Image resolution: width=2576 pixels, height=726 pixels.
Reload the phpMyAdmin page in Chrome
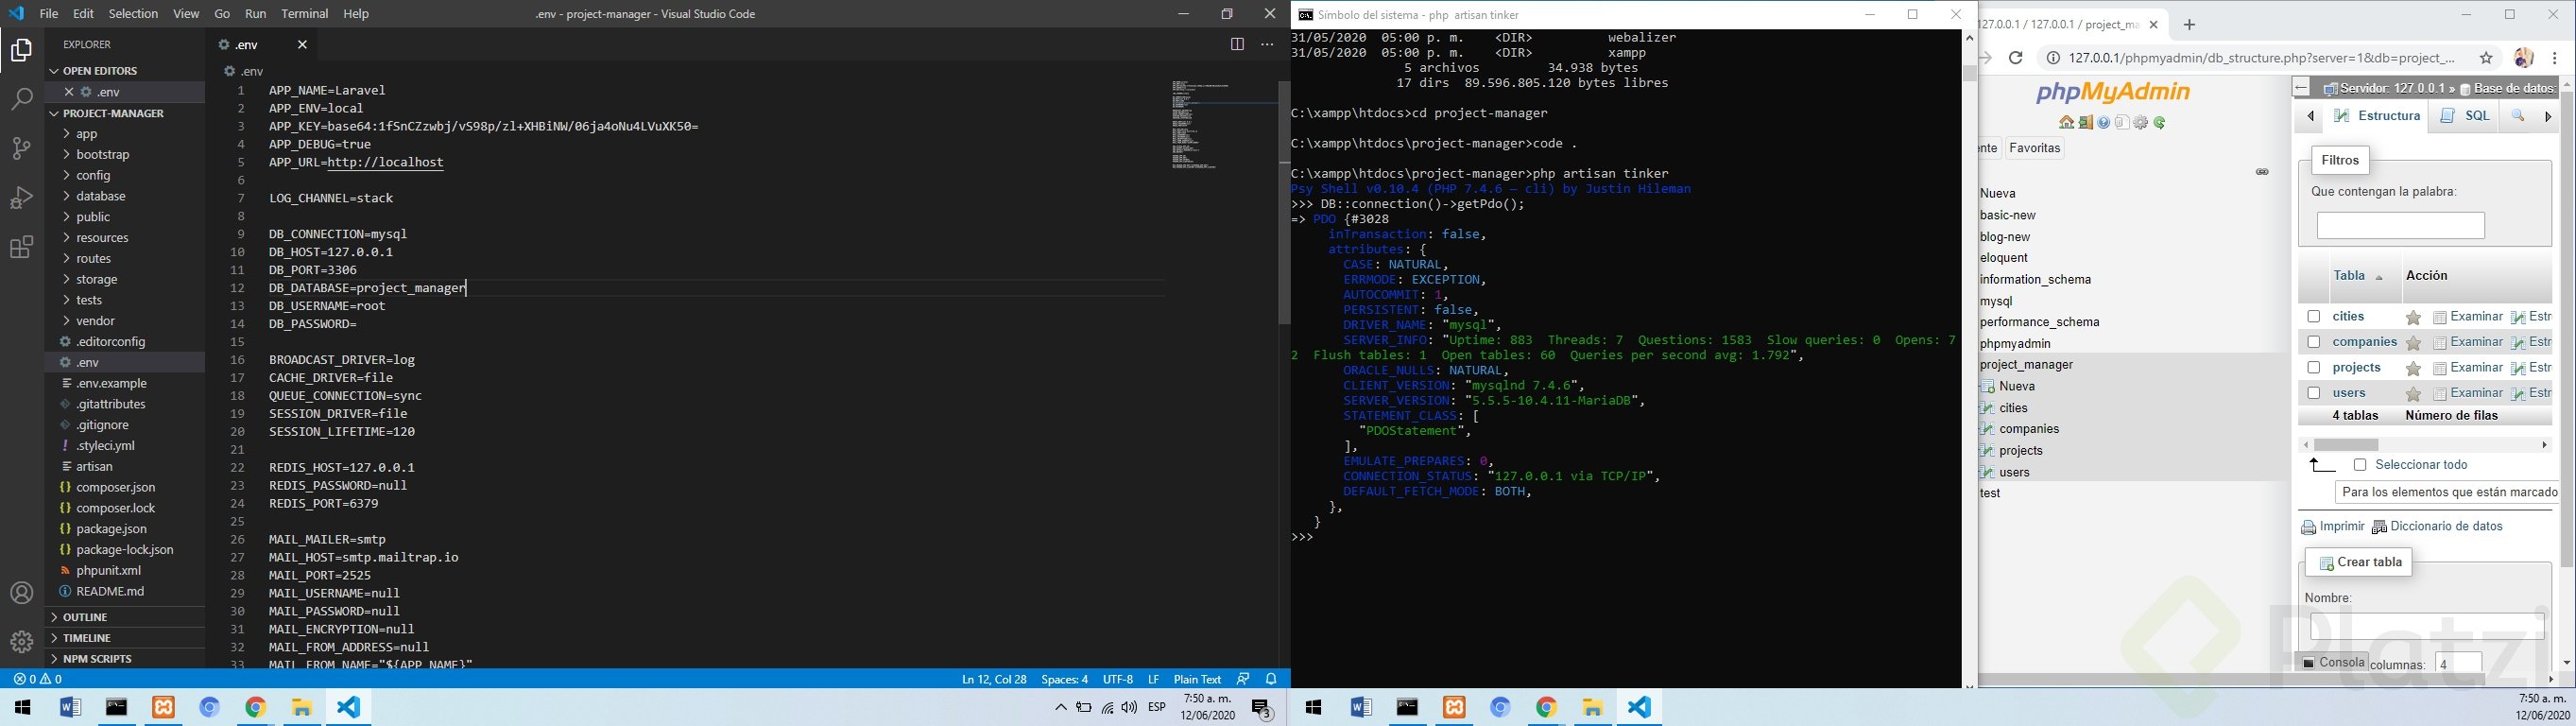pos(2016,58)
